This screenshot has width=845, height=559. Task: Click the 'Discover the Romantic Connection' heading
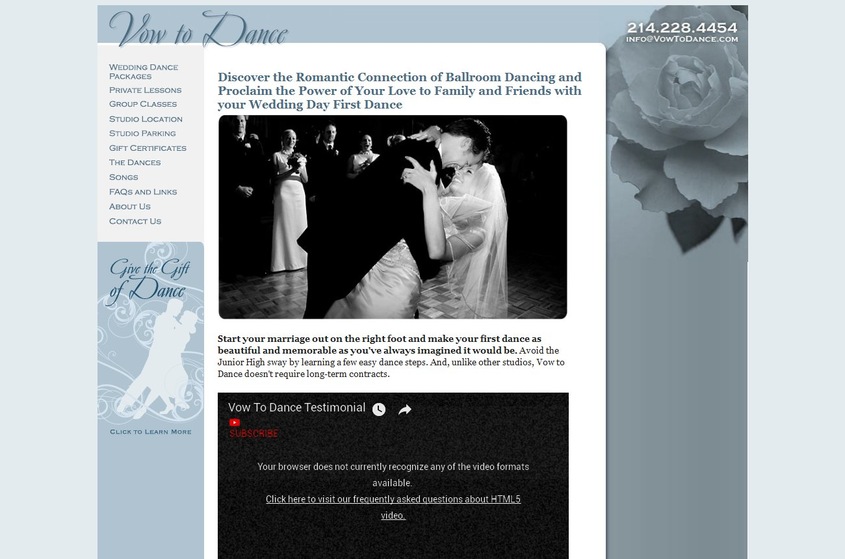tap(399, 91)
